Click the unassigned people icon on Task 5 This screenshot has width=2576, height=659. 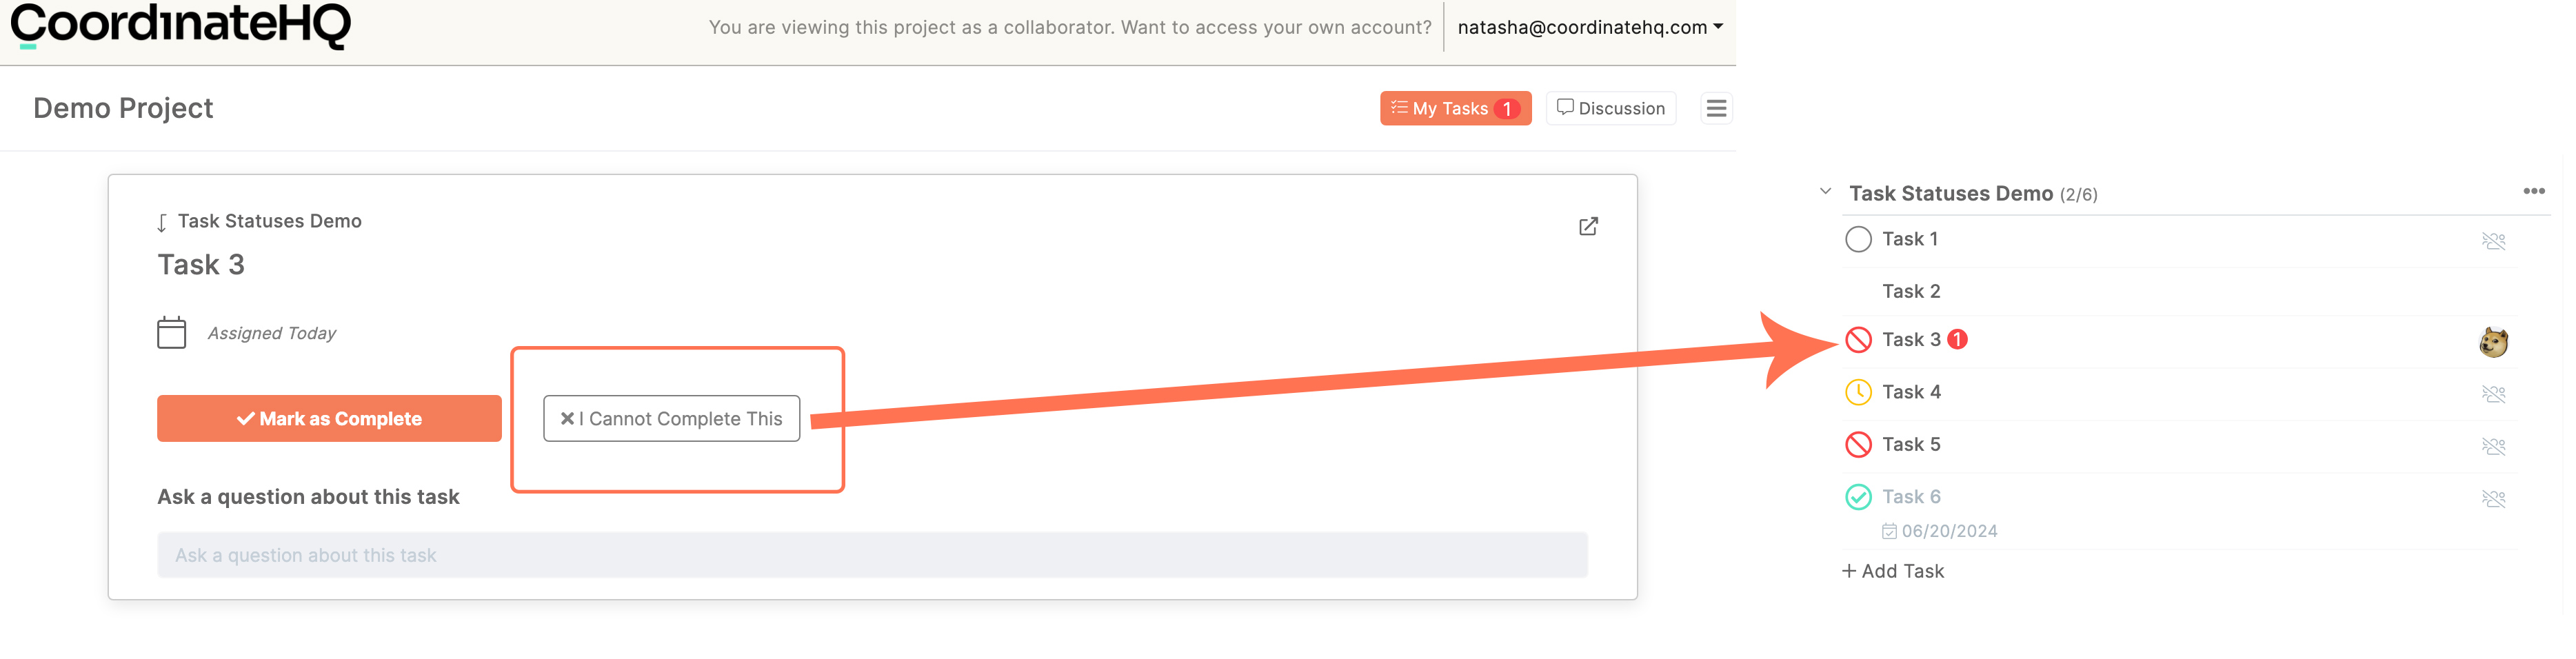click(x=2493, y=446)
